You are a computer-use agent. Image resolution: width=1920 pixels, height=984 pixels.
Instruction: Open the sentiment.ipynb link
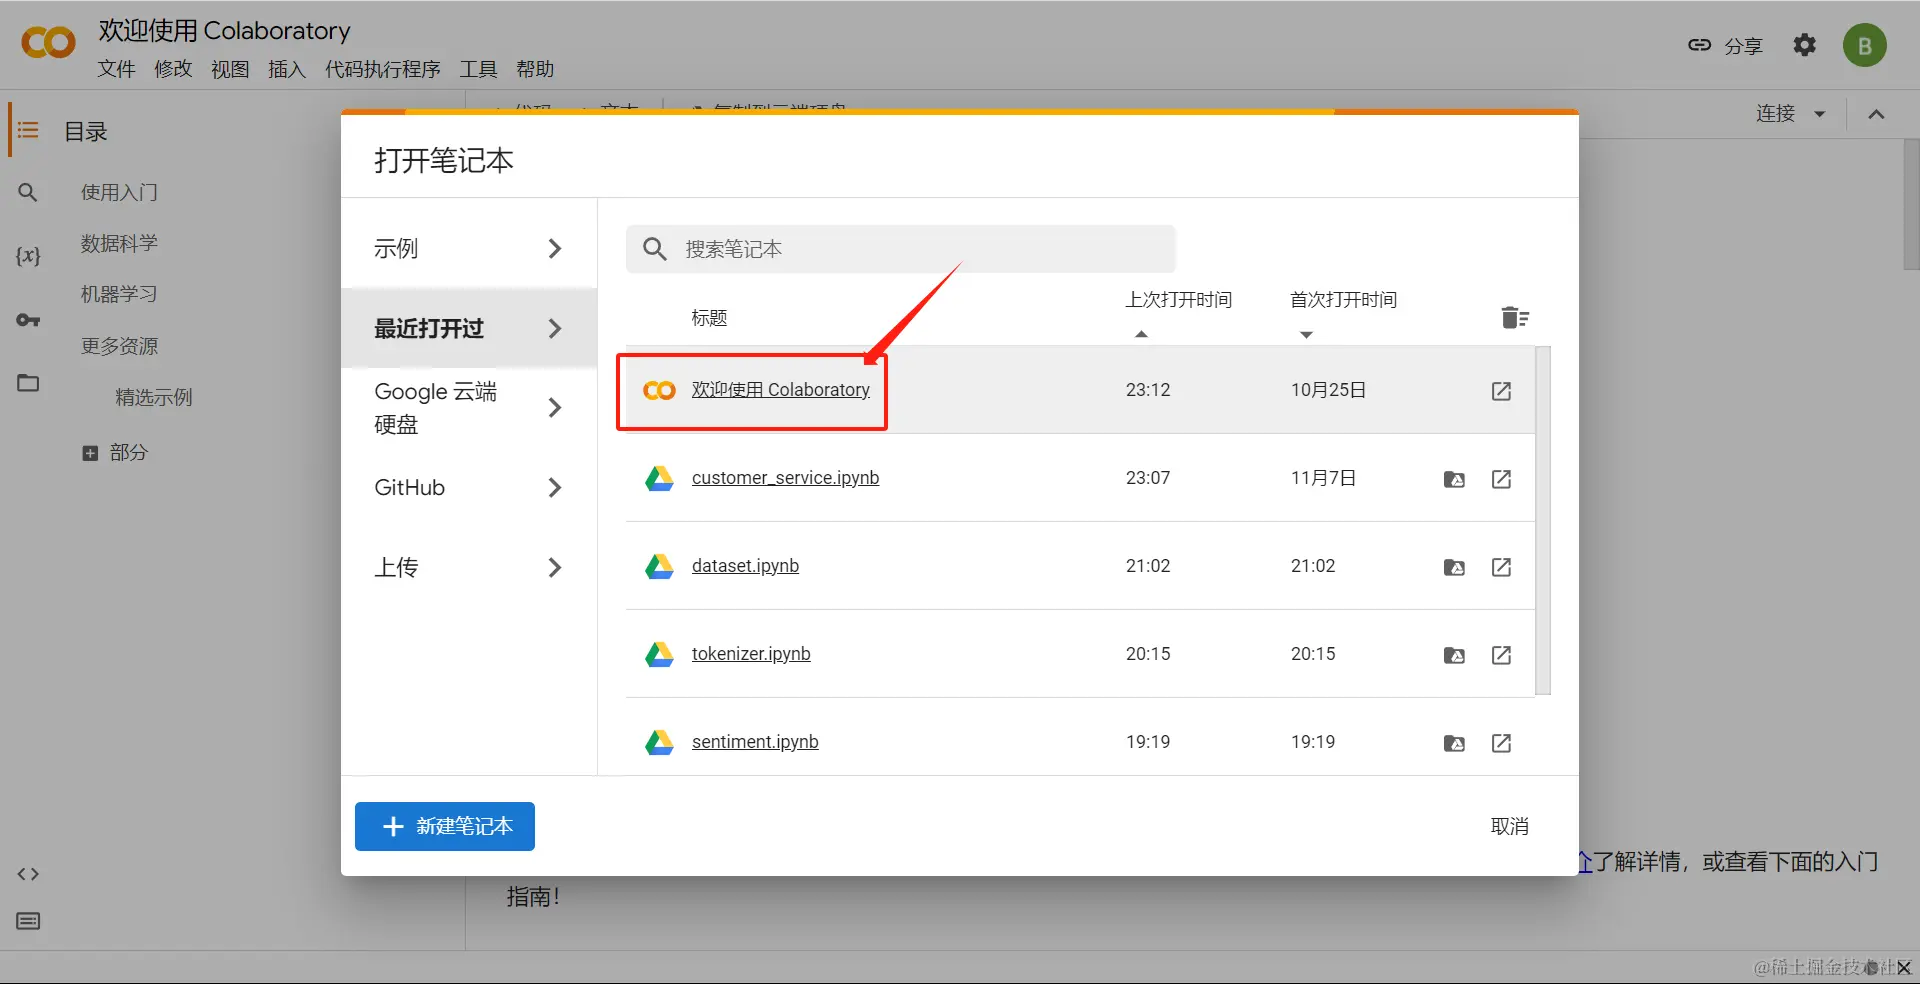[755, 742]
